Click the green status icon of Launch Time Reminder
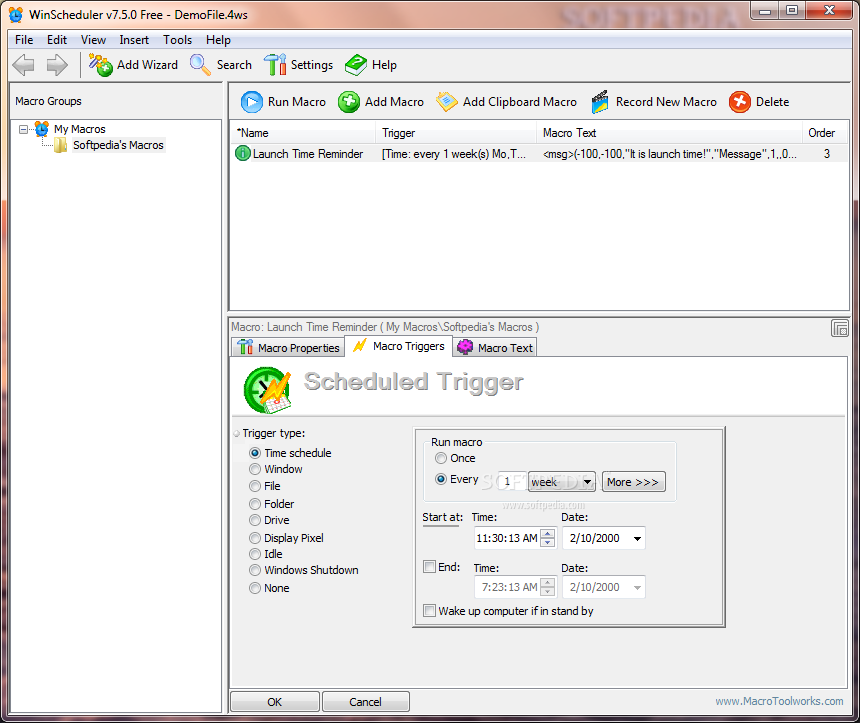860x723 pixels. [242, 154]
